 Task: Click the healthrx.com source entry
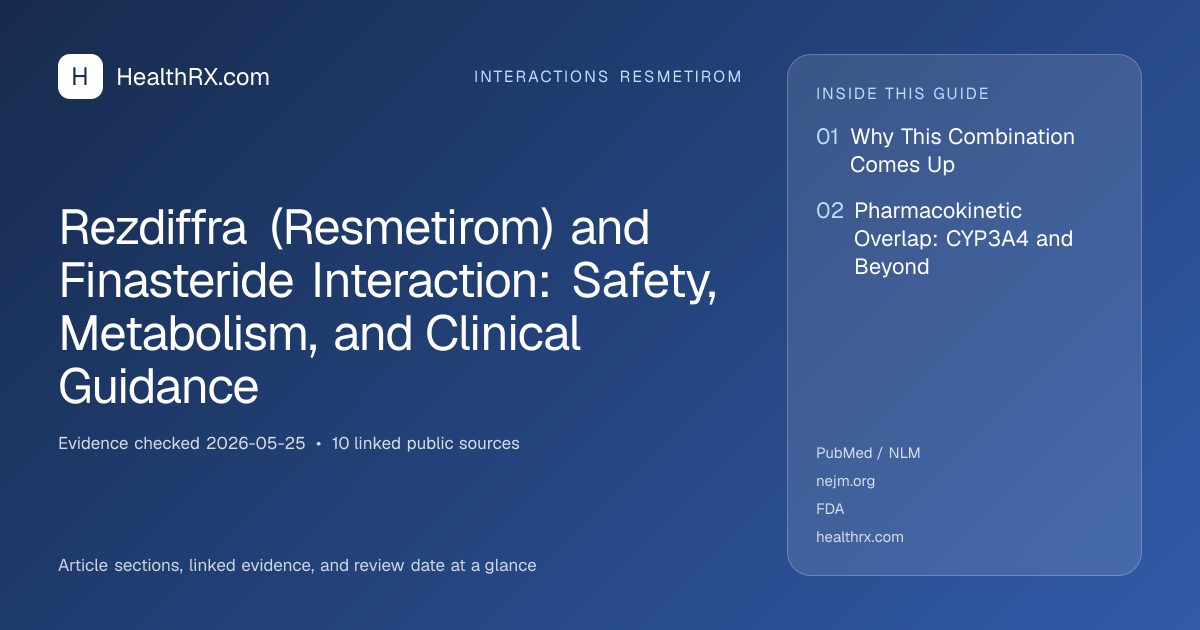(860, 537)
